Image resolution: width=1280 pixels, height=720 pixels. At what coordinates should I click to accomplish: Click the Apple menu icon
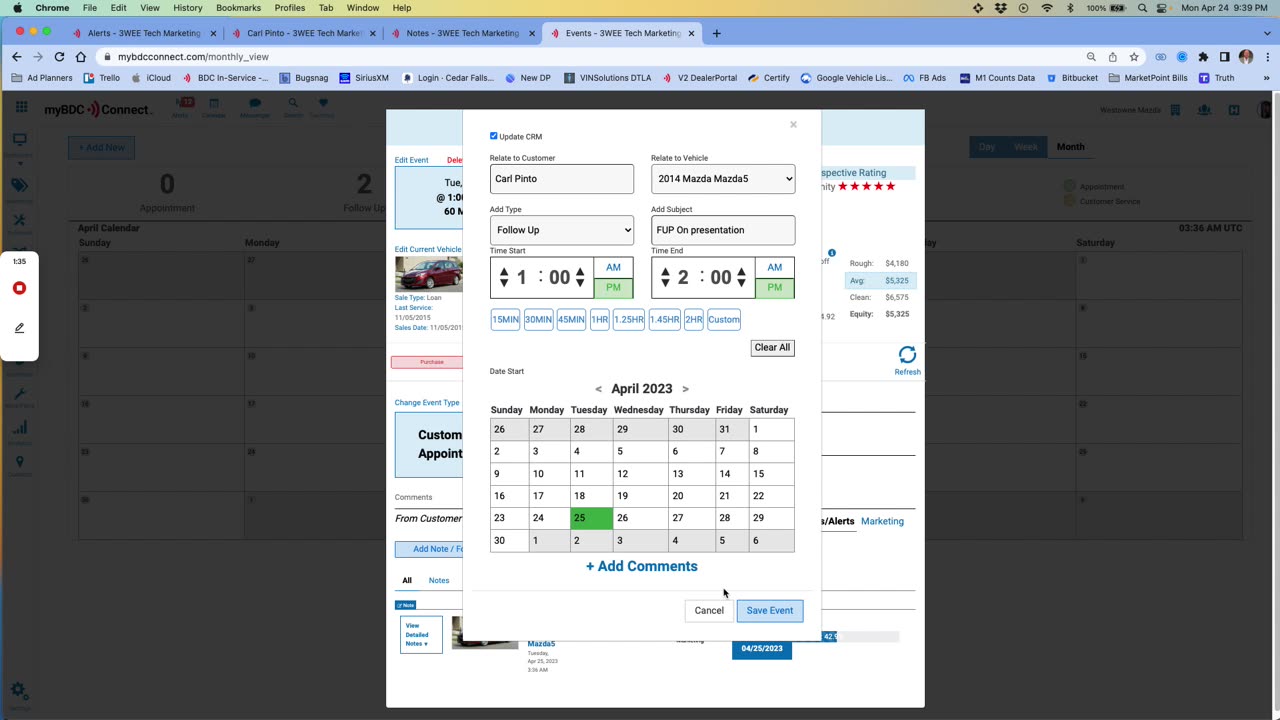click(x=17, y=8)
